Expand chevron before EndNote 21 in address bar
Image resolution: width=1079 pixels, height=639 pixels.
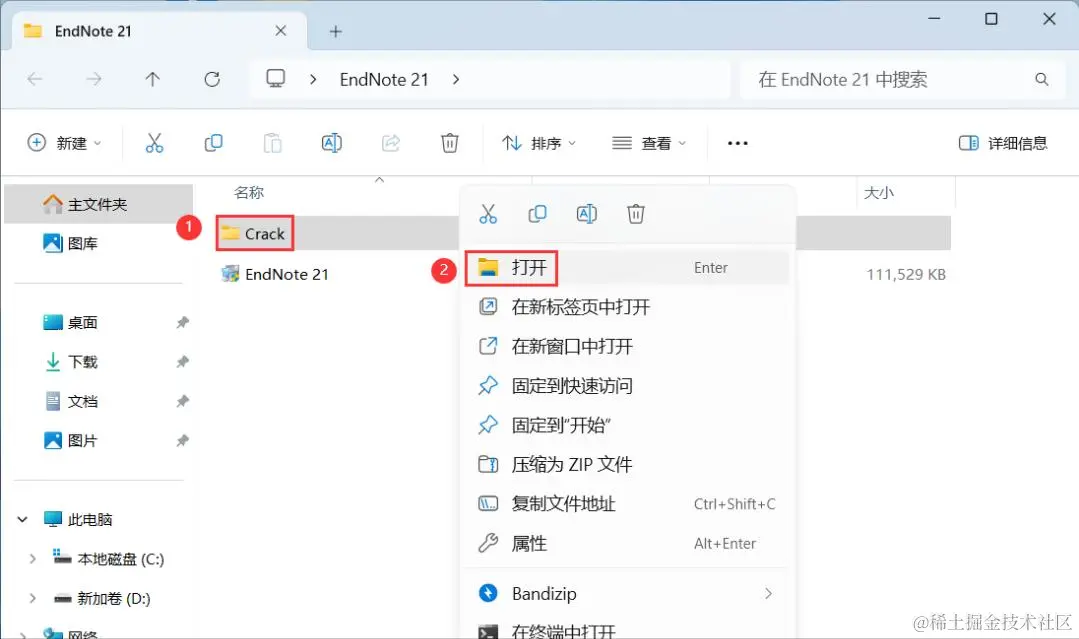click(313, 79)
